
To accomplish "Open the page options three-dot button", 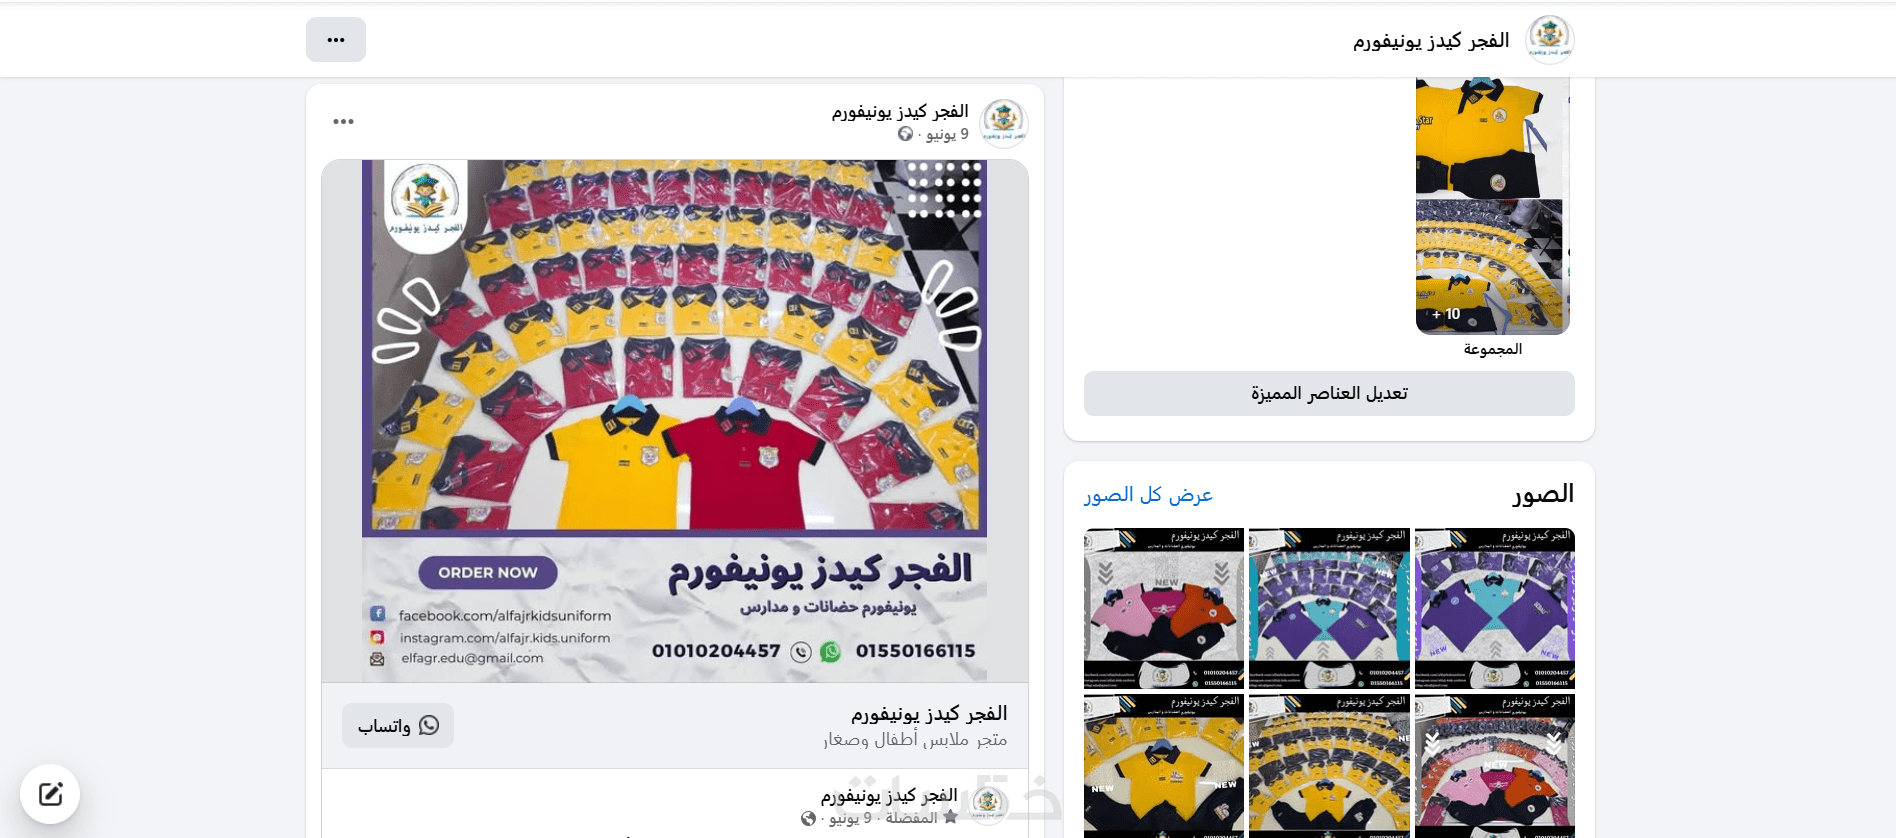I will point(336,40).
